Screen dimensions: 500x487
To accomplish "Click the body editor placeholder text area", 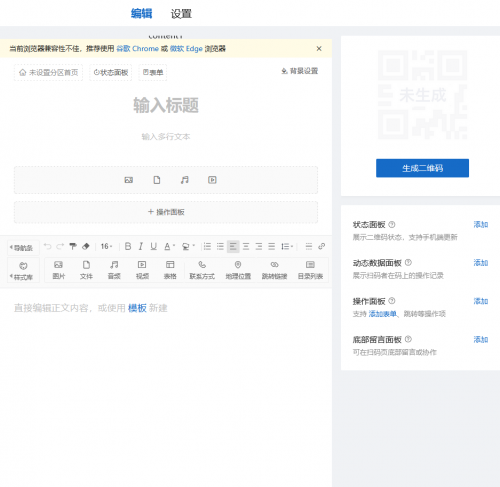I will [91, 308].
